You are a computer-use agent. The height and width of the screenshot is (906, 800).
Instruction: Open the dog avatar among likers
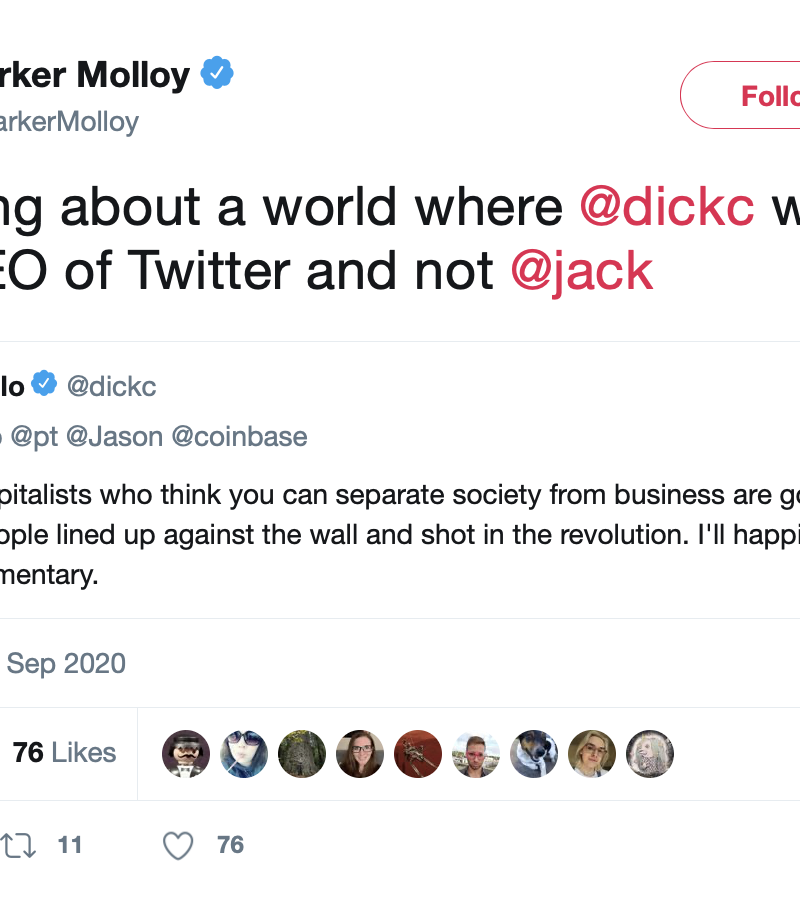pos(534,754)
